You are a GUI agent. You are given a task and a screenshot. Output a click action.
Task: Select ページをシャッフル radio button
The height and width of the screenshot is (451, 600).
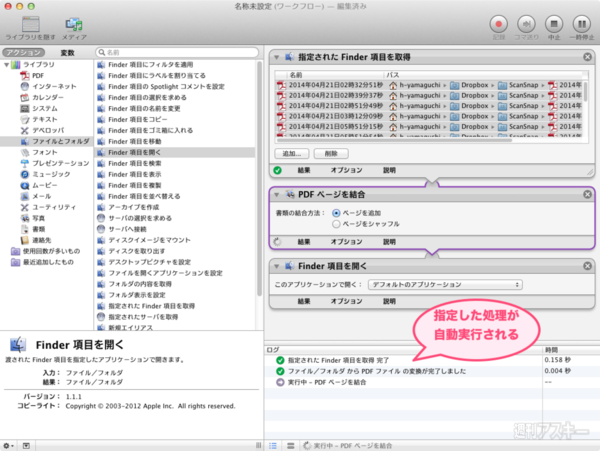click(x=336, y=224)
